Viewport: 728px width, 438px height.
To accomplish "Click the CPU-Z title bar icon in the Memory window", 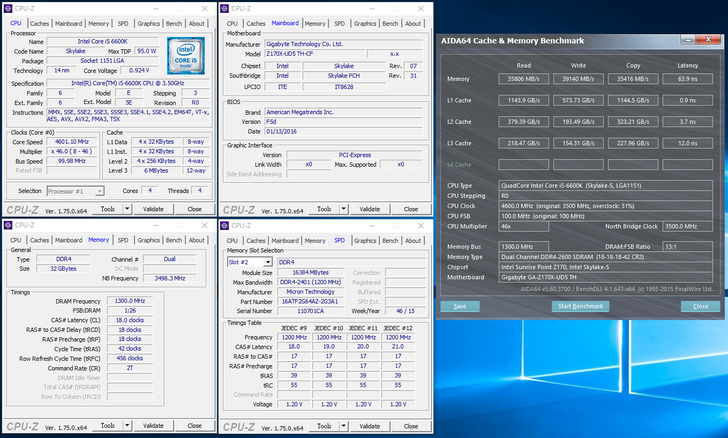I will pos(8,226).
